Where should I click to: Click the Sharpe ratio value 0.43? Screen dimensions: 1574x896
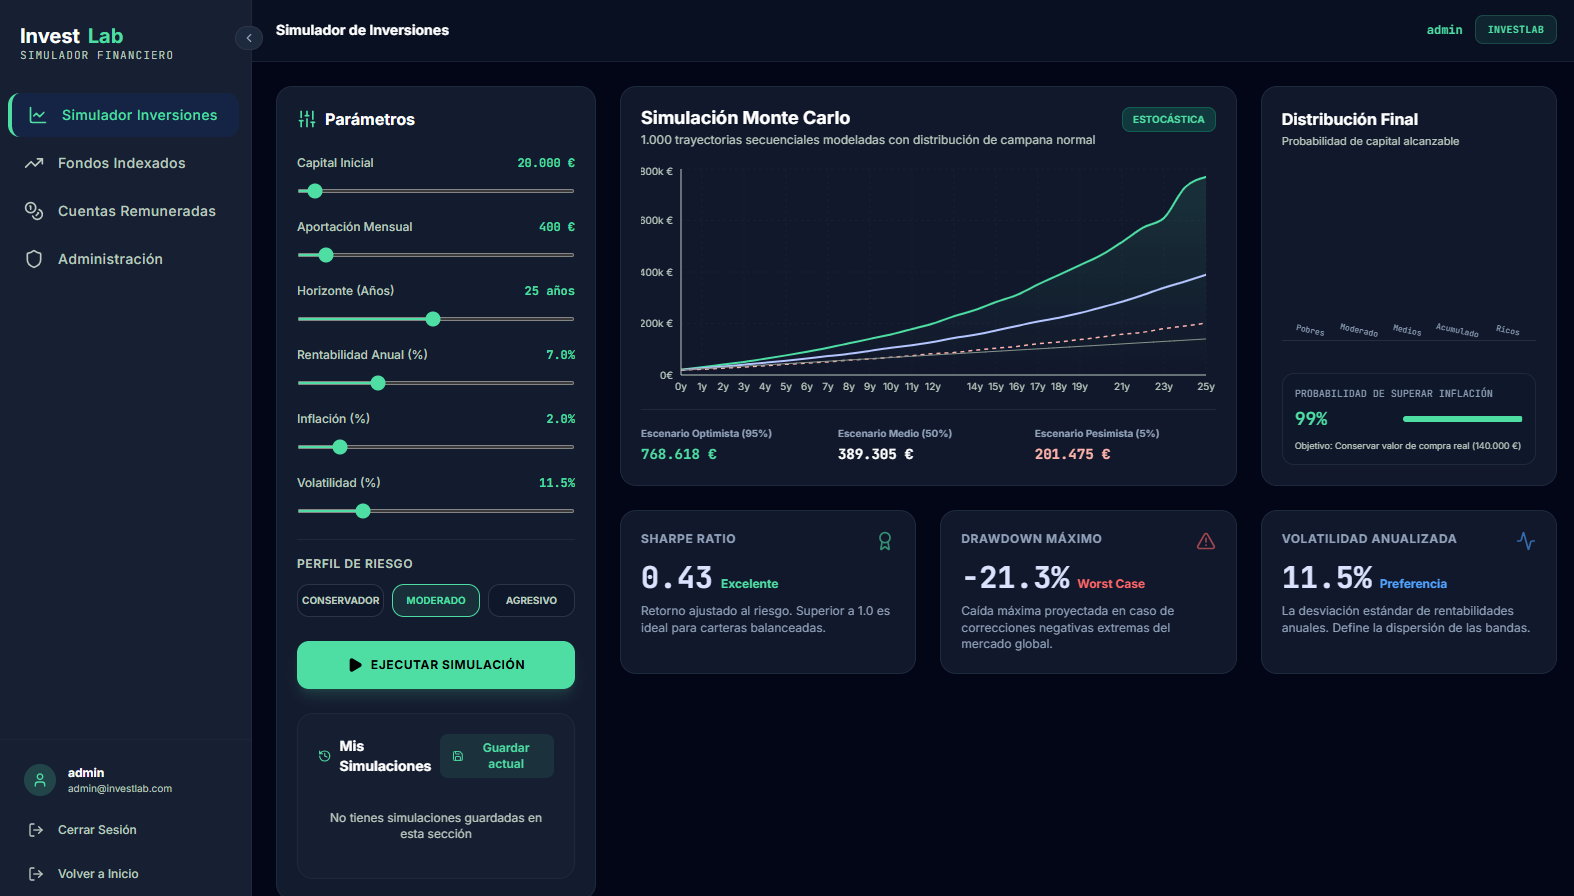pyautogui.click(x=676, y=578)
